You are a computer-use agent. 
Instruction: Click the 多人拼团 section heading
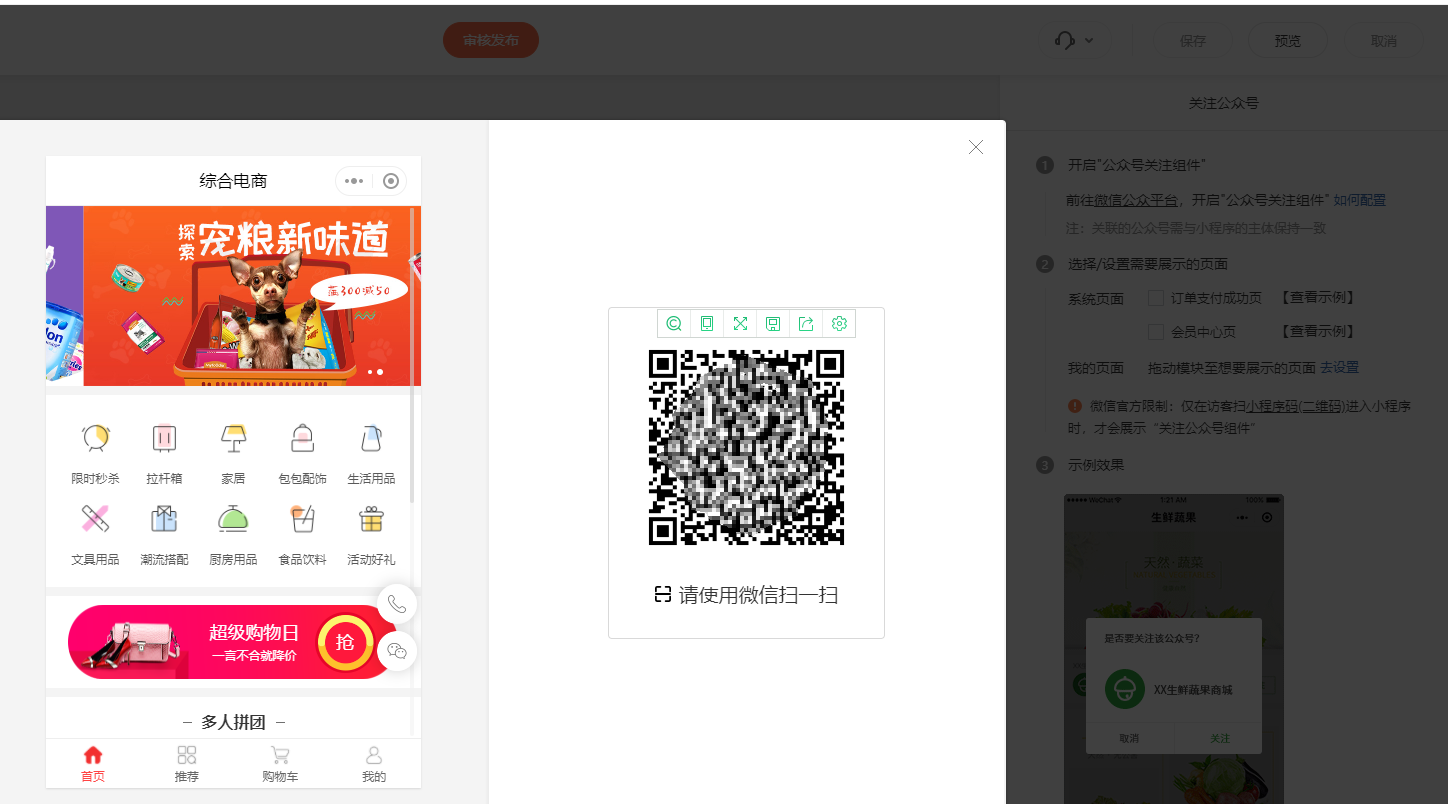233,722
